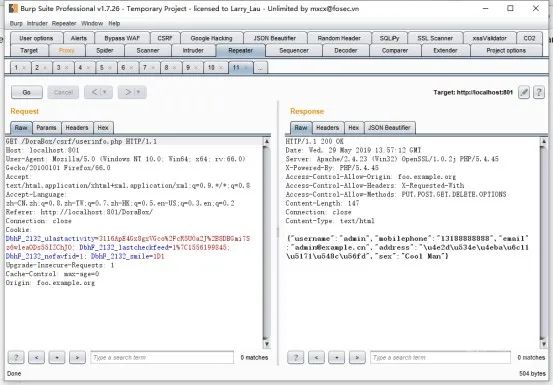The width and height of the screenshot is (553, 386).
Task: Switch to the Spider tab
Action: point(105,50)
